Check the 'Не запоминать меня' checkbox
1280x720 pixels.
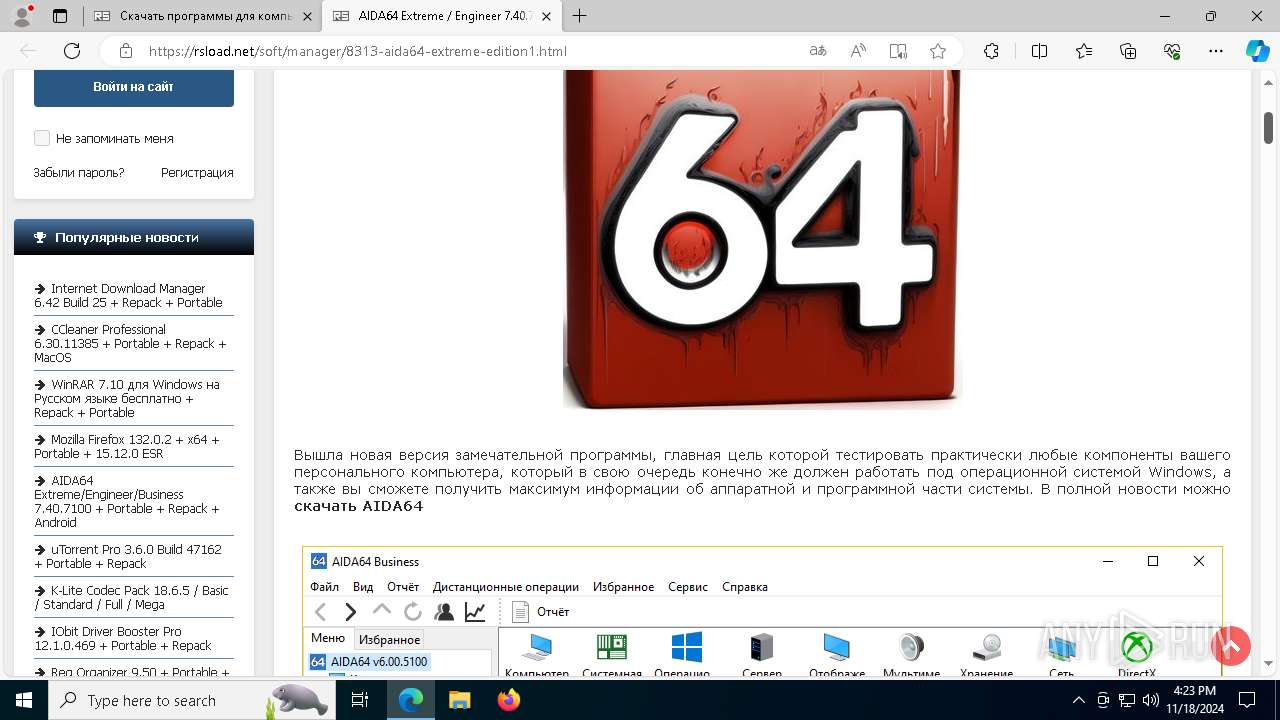click(x=42, y=138)
